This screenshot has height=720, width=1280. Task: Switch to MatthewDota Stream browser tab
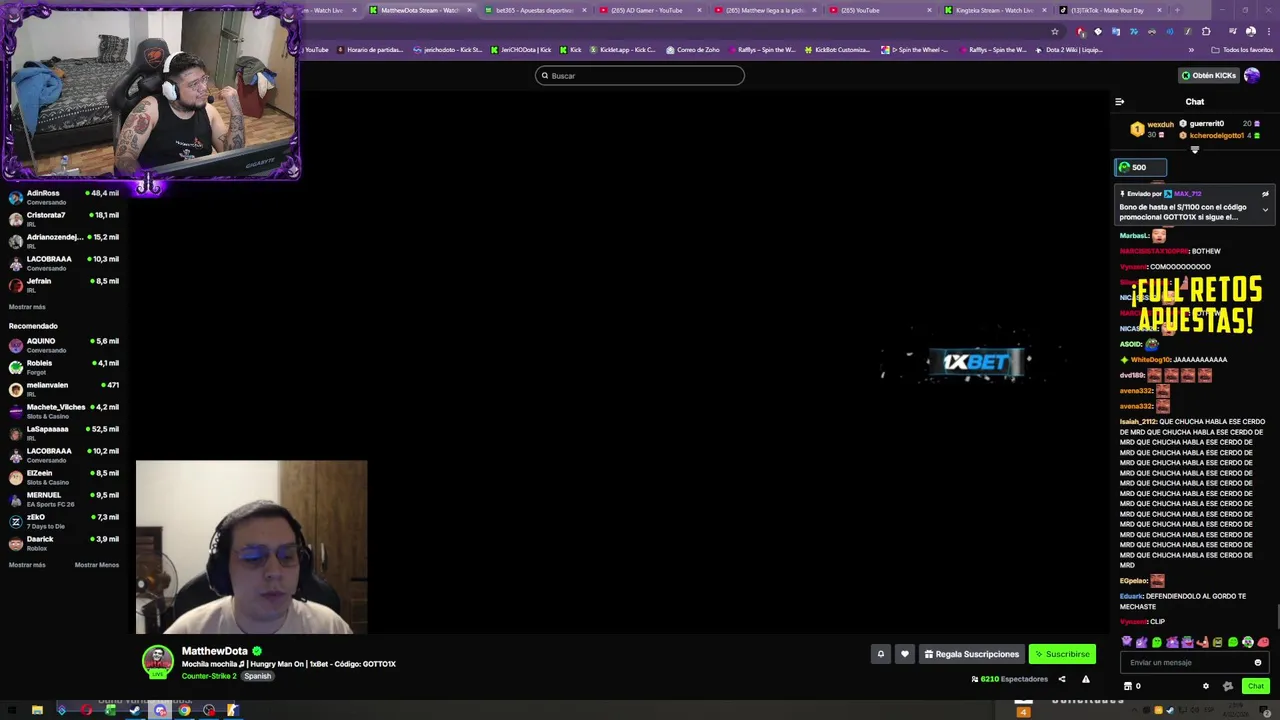coord(418,10)
